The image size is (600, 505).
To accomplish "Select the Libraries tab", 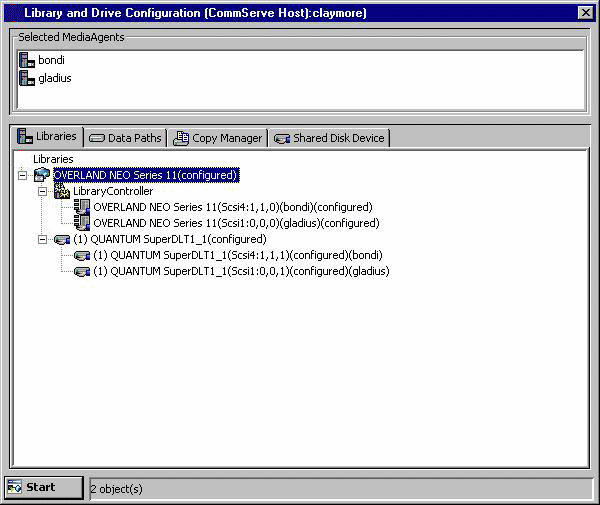I will 47,137.
